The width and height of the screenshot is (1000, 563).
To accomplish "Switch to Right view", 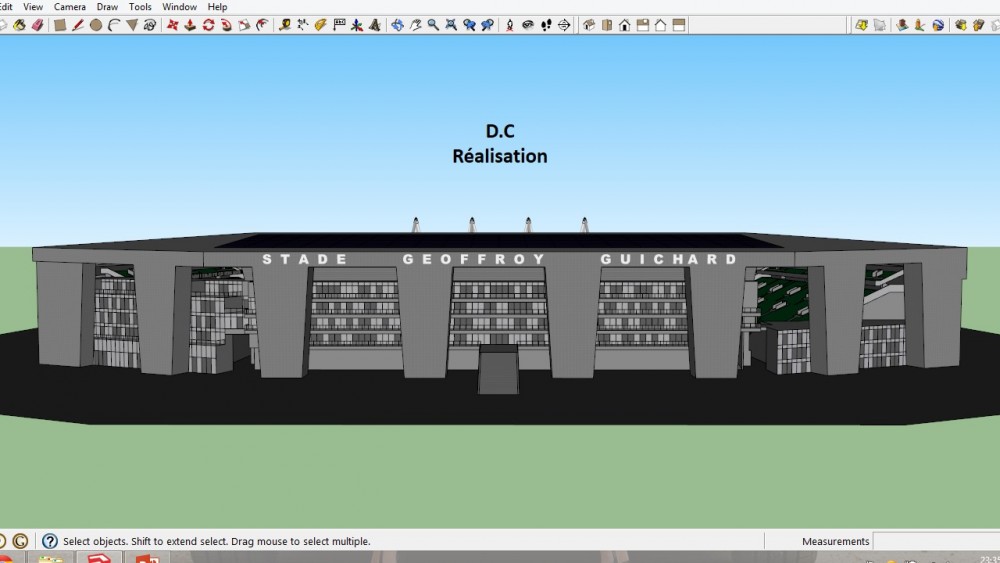I will click(x=642, y=25).
